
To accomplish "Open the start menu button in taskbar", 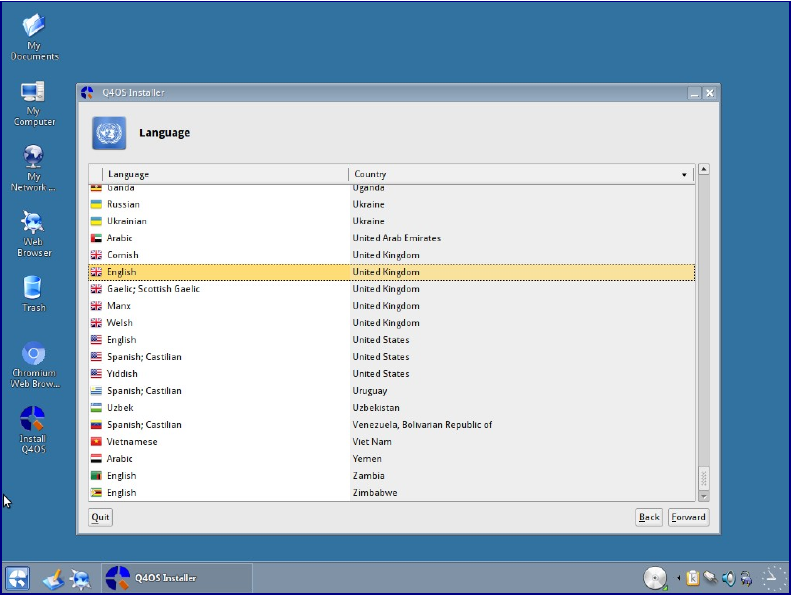I will click(18, 578).
